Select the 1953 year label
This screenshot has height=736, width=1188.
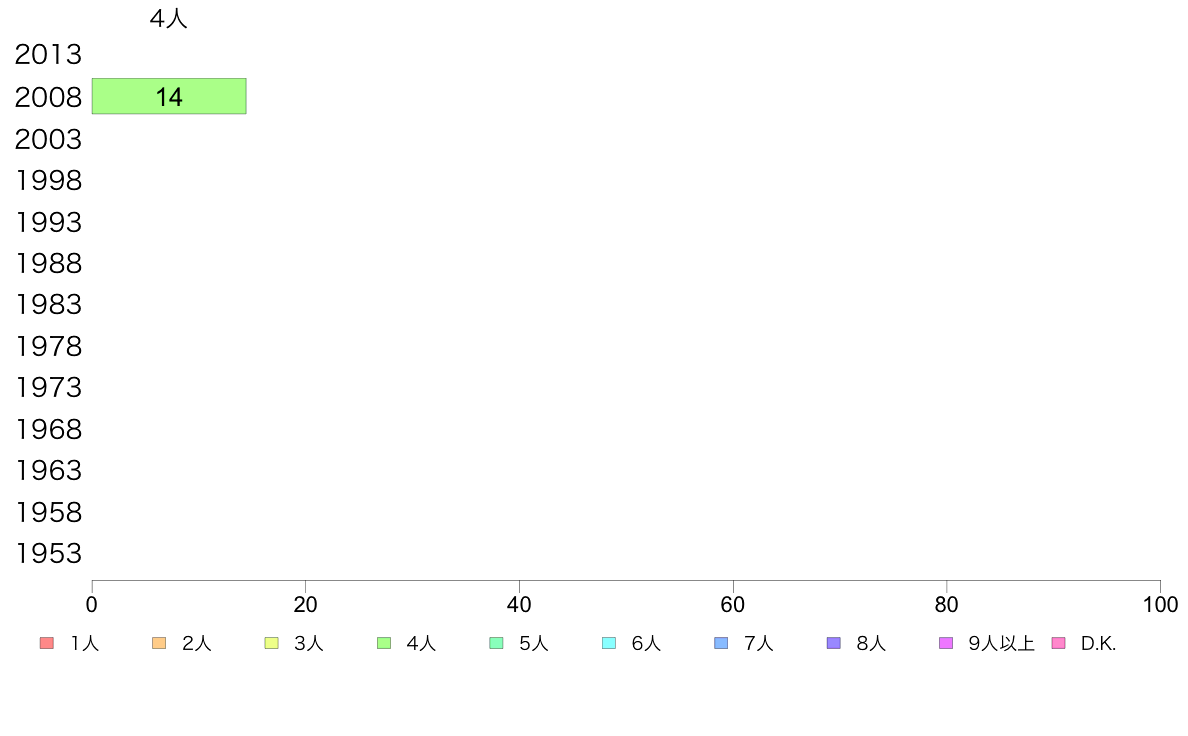(x=48, y=554)
